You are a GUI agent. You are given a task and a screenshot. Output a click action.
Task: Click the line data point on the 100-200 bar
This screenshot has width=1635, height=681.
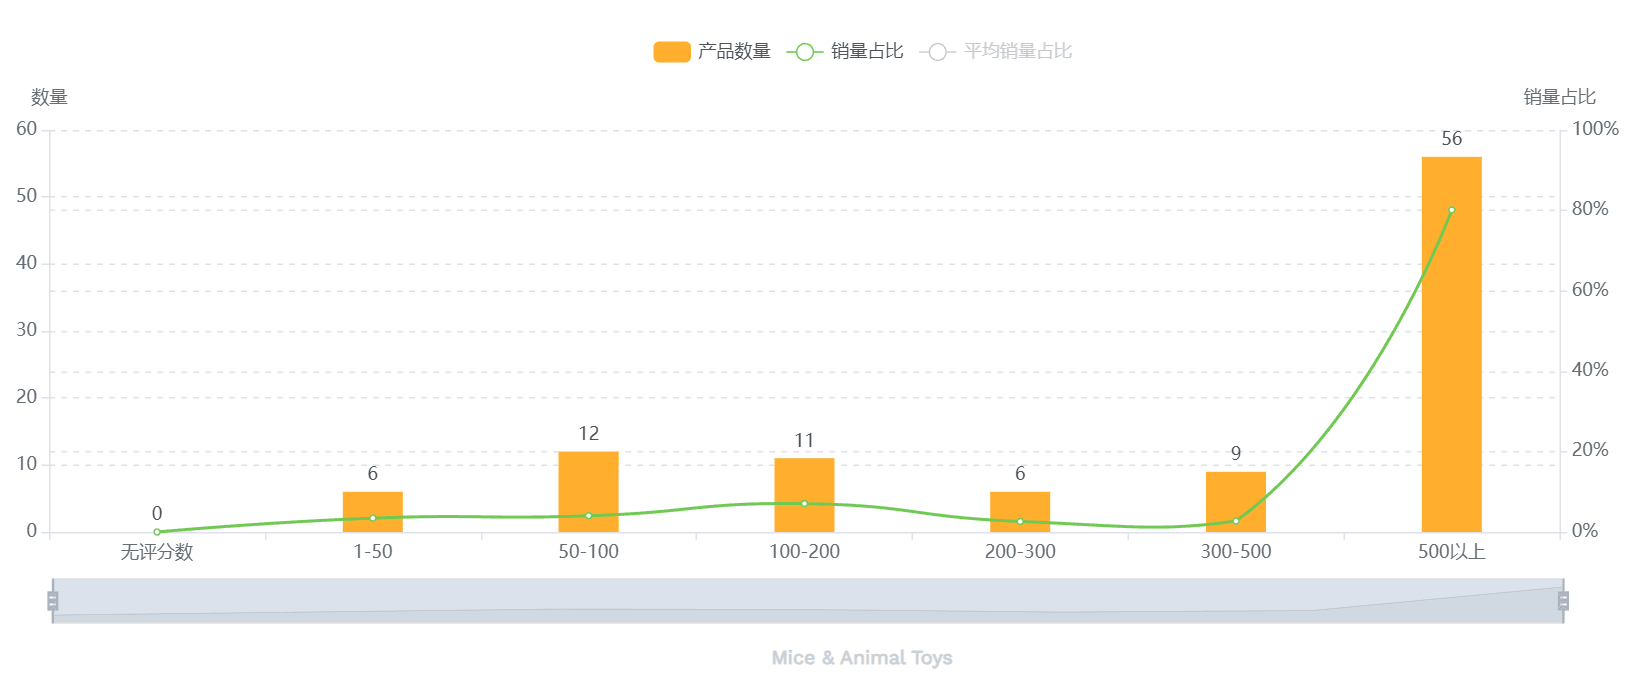(x=804, y=503)
